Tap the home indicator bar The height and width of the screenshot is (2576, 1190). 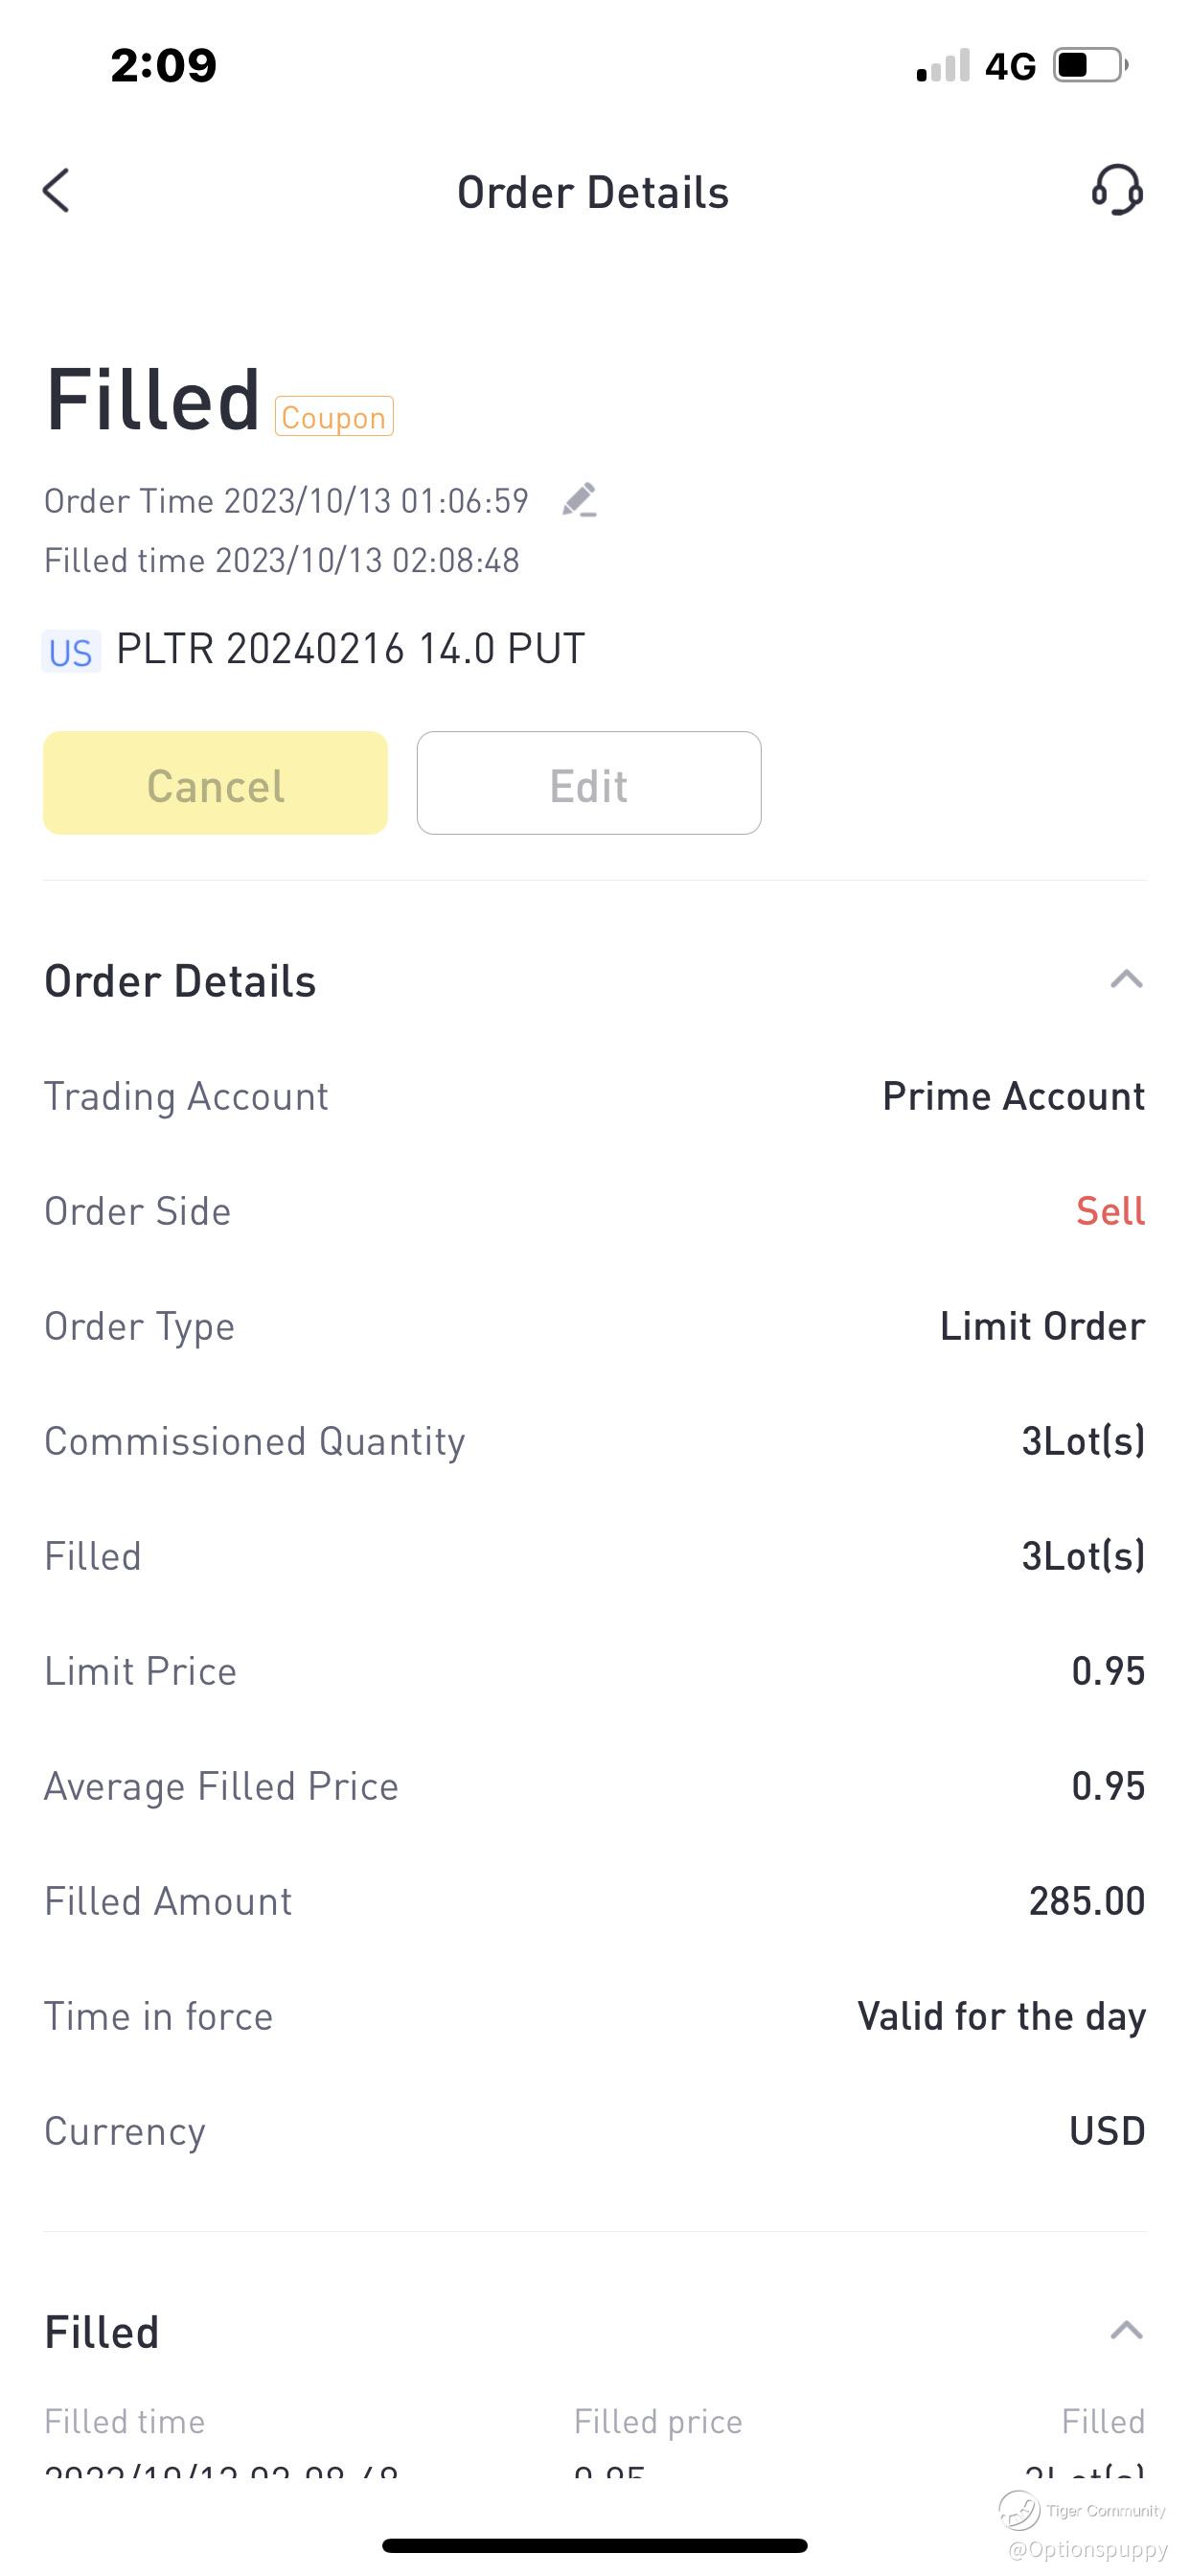595,2545
